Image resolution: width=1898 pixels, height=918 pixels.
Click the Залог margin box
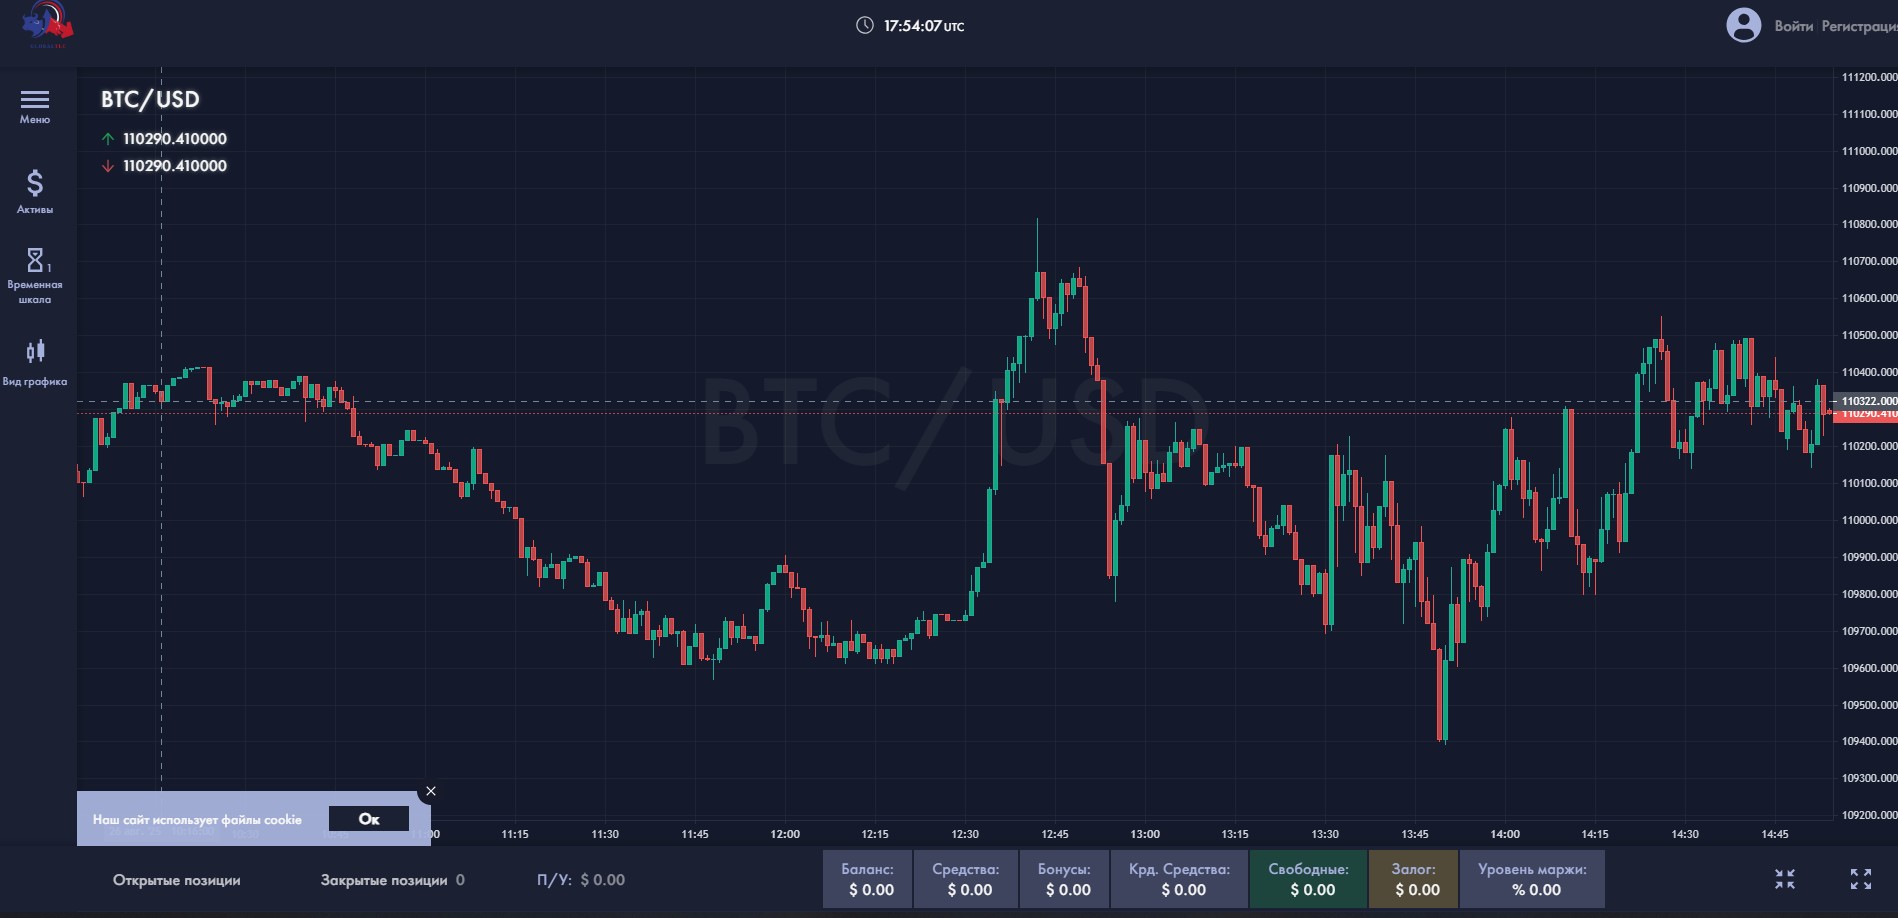1413,879
